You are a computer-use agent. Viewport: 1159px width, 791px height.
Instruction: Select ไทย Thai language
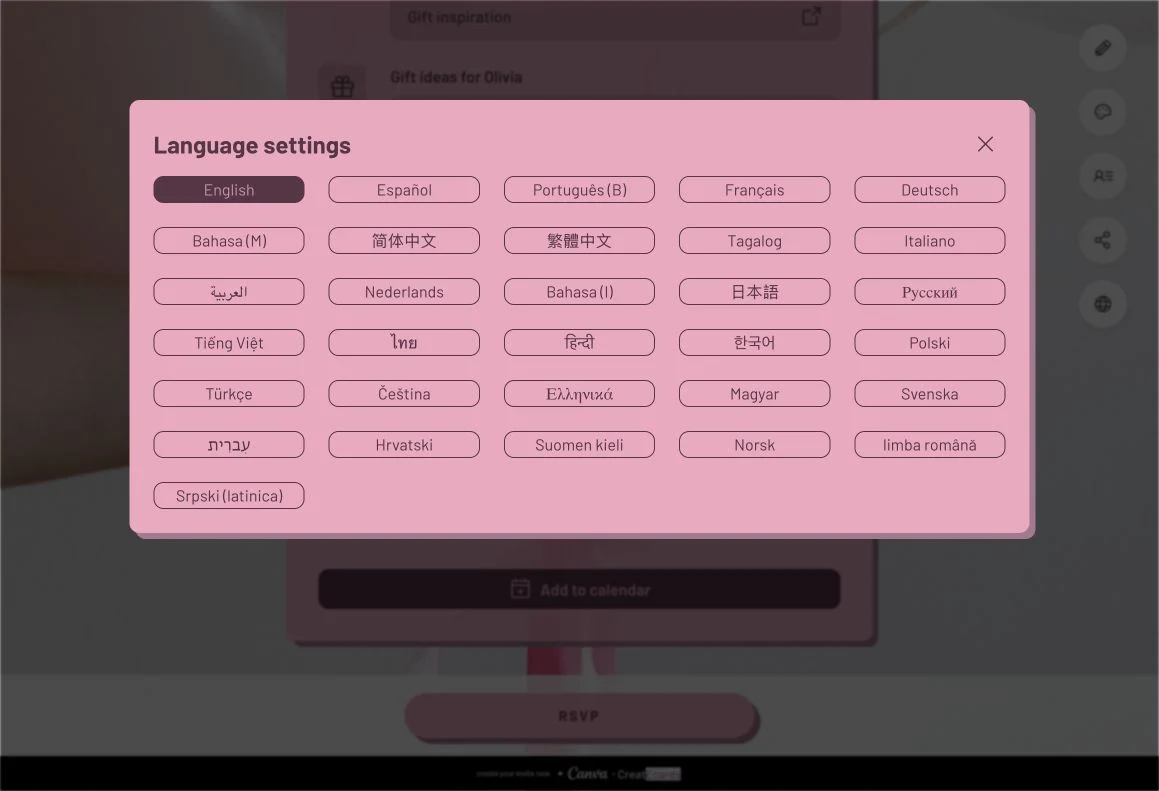coord(404,343)
